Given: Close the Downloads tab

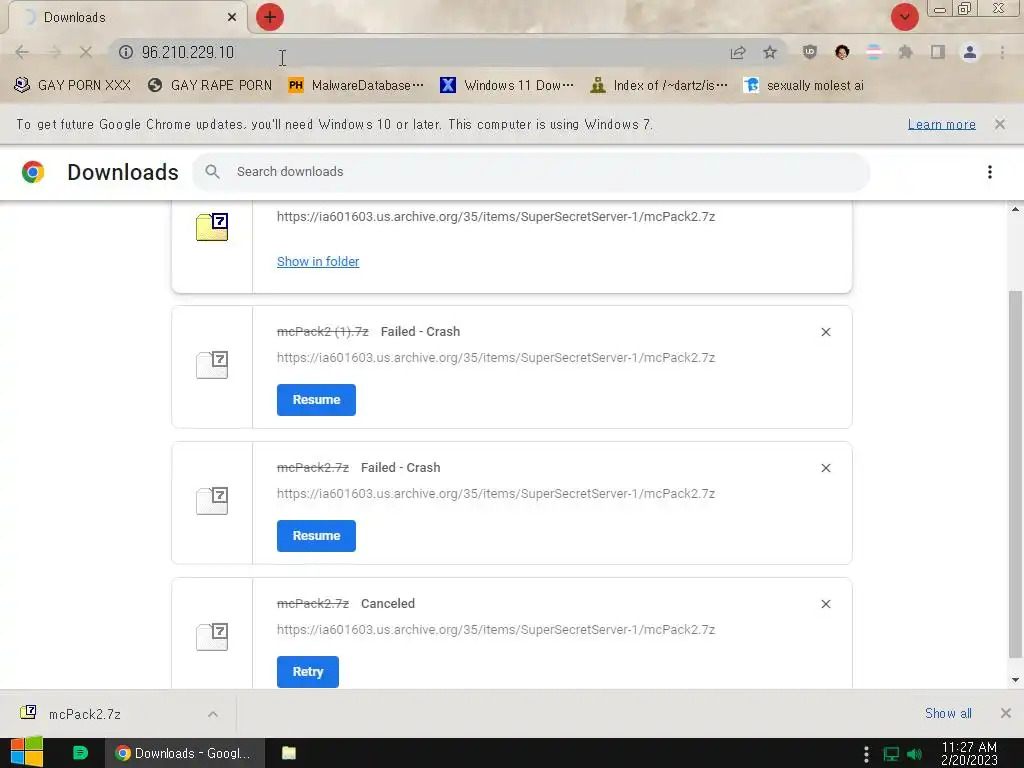Looking at the screenshot, I should point(232,17).
